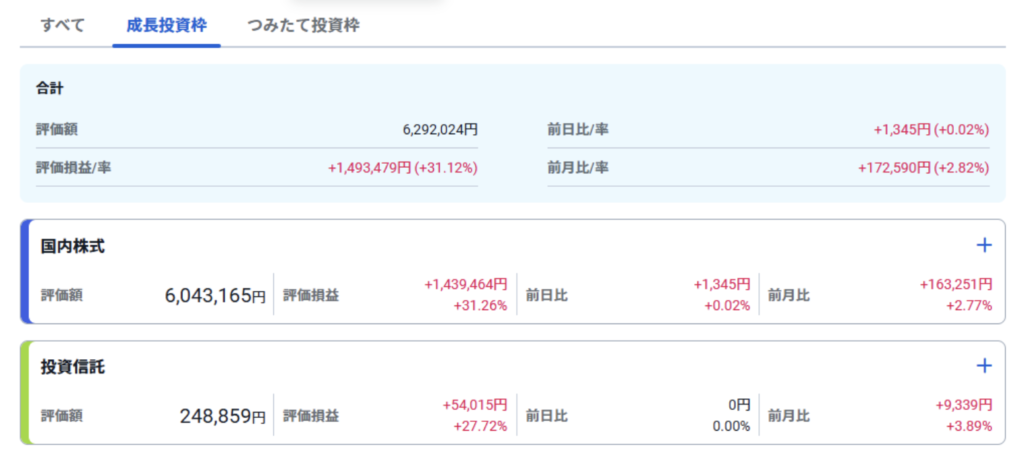Click 国内株式 評価額 6,043,165円
The height and width of the screenshot is (461, 1024).
(215, 295)
